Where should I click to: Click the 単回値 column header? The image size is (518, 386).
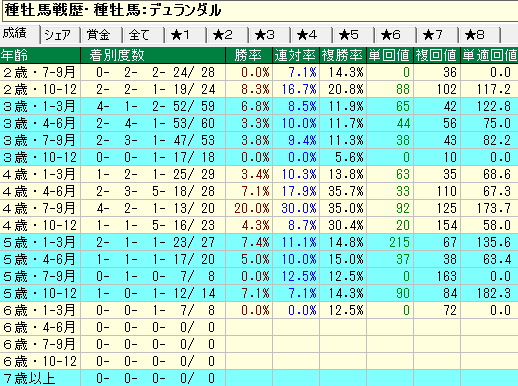390,55
